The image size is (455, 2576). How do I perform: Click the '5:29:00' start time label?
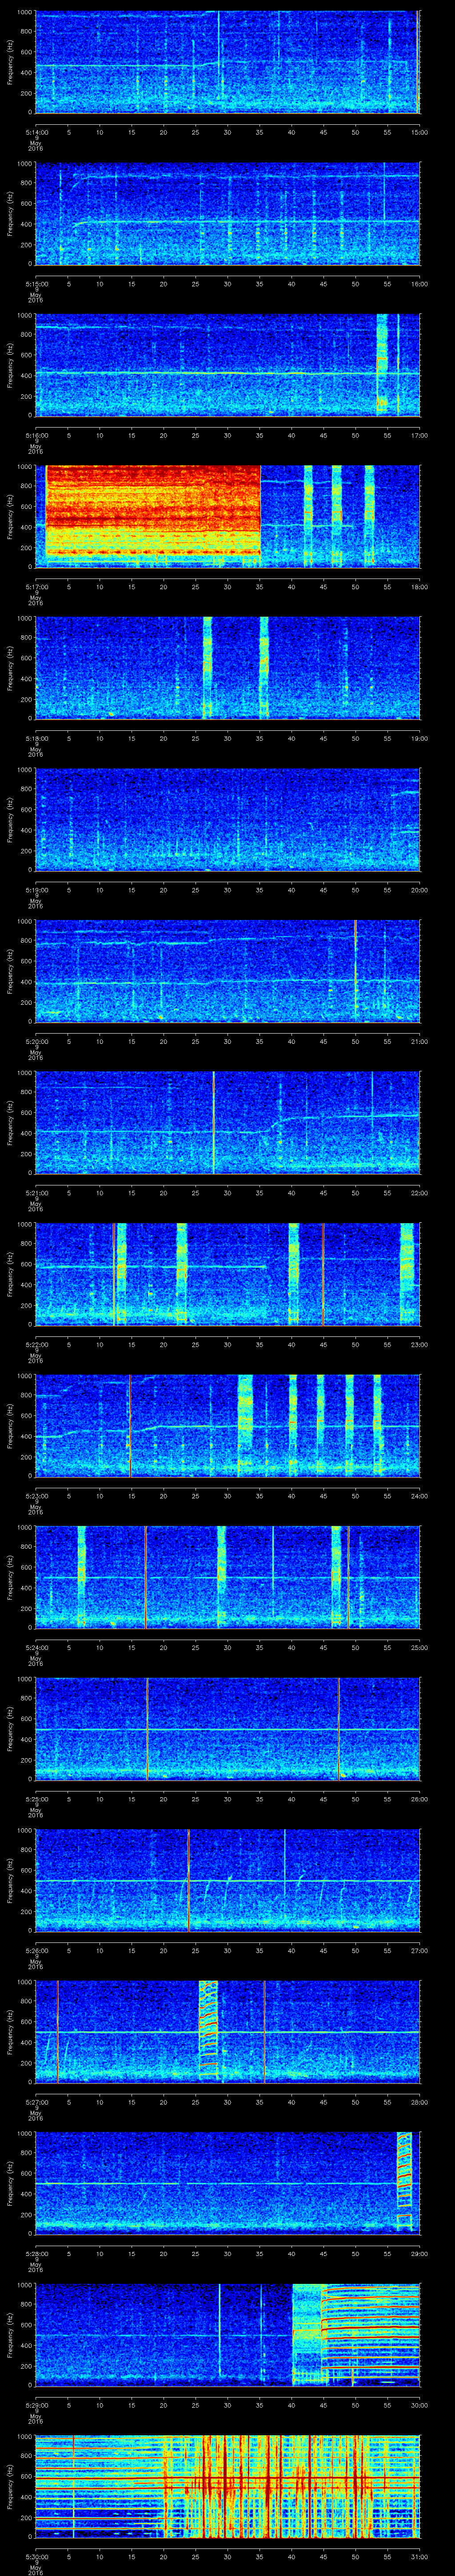pos(36,2405)
